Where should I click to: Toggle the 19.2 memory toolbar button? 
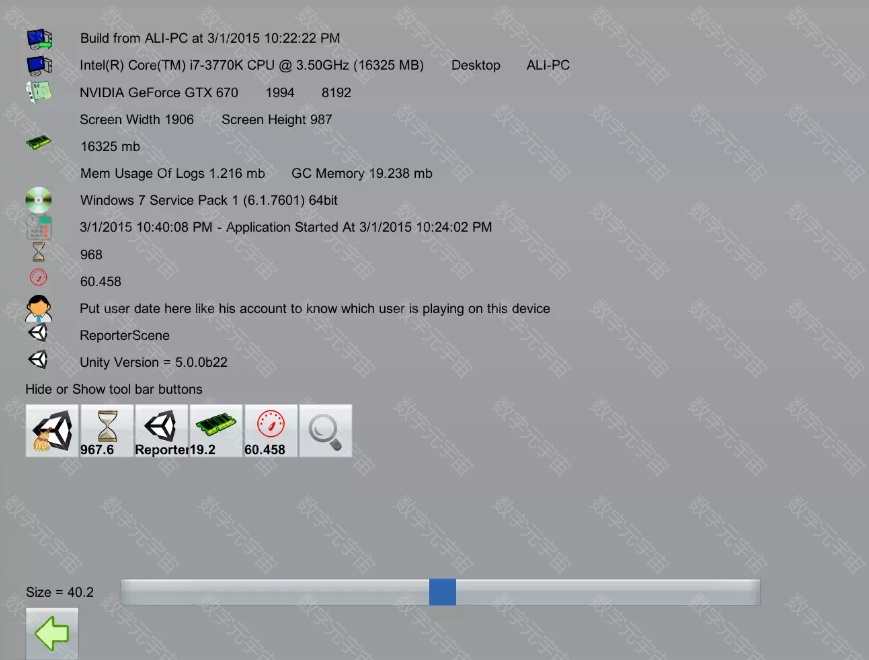coord(216,431)
